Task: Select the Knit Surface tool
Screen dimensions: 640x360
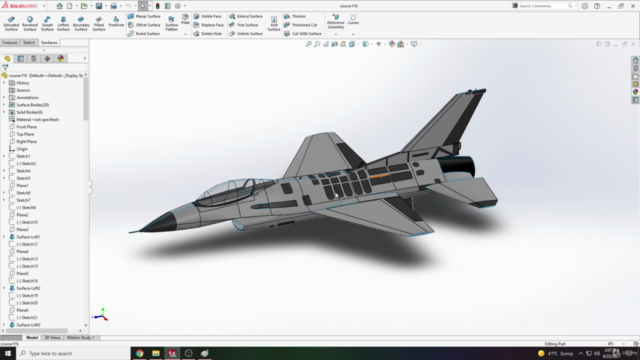Action: (x=274, y=24)
